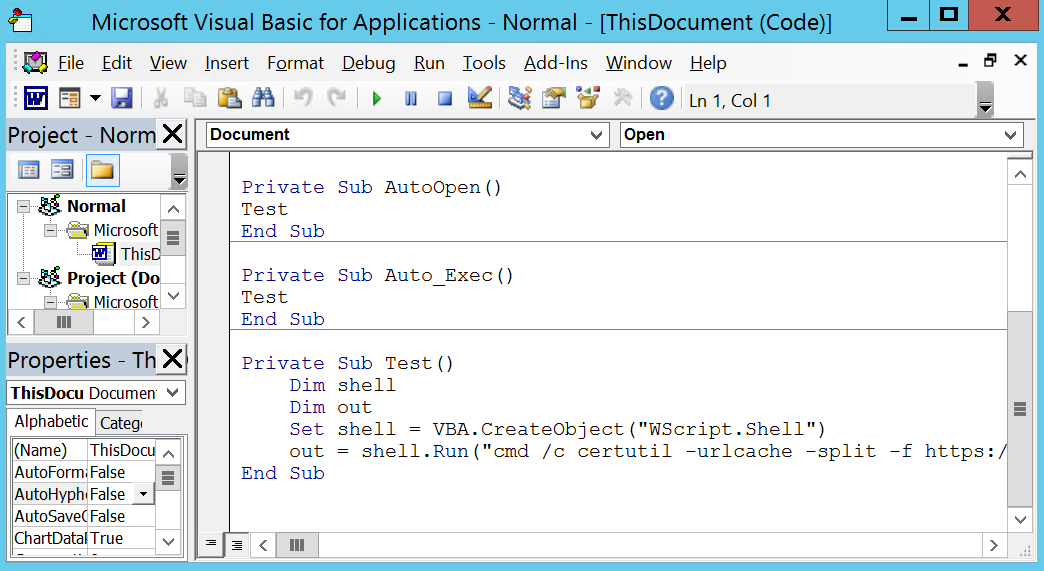Click the Redo arrow icon
This screenshot has height=571, width=1044.
pyautogui.click(x=337, y=100)
